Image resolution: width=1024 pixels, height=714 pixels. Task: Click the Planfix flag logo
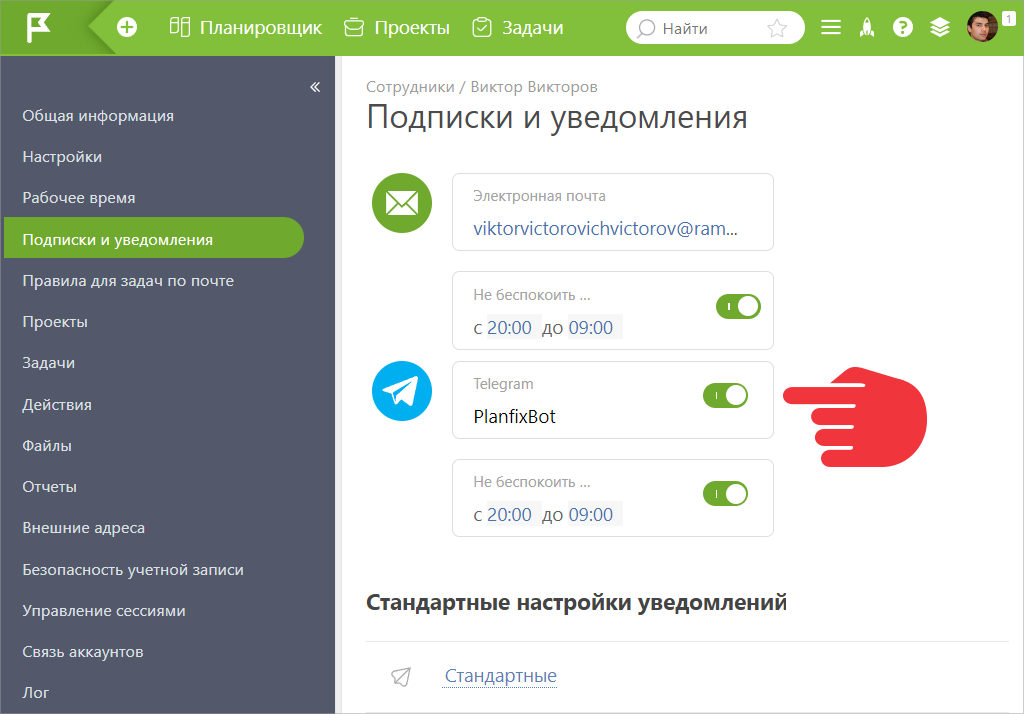pos(38,28)
